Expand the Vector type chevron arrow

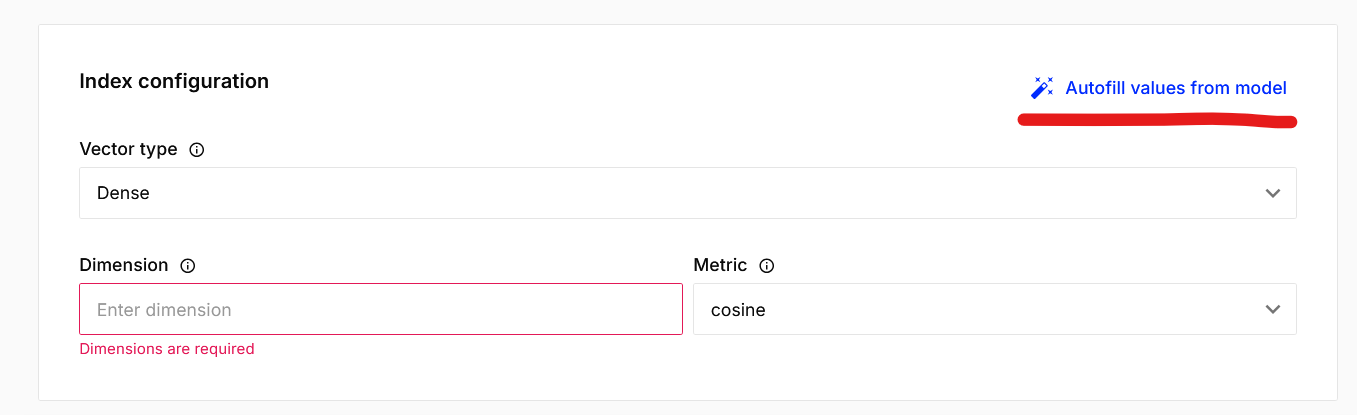click(1273, 193)
